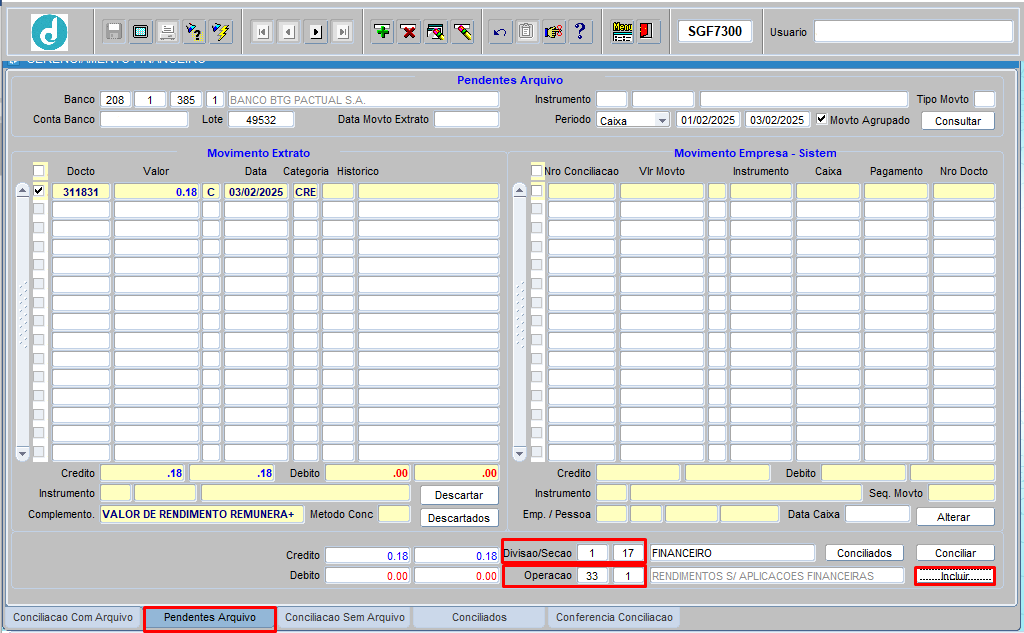Image resolution: width=1024 pixels, height=633 pixels.
Task: Click the Clear Block eraser-window icon
Action: click(436, 31)
